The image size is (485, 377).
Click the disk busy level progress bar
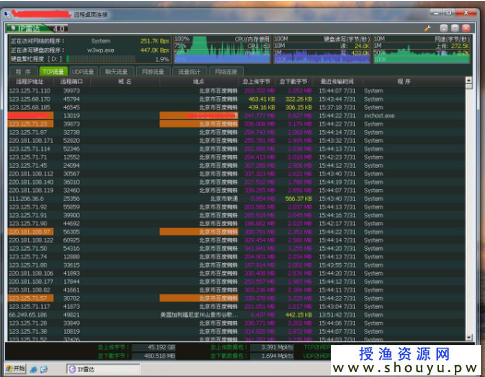pos(101,59)
